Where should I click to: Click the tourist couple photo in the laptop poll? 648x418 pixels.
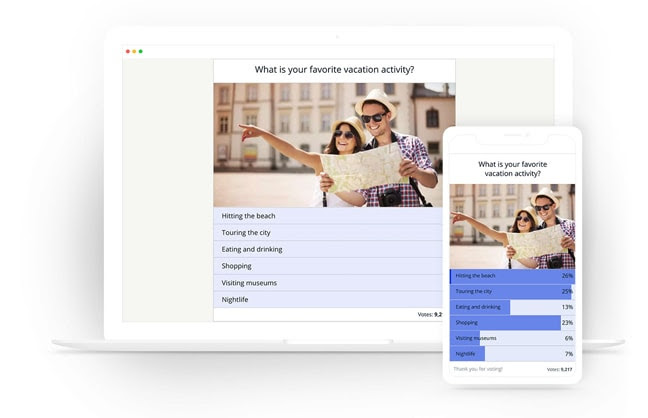pyautogui.click(x=334, y=144)
